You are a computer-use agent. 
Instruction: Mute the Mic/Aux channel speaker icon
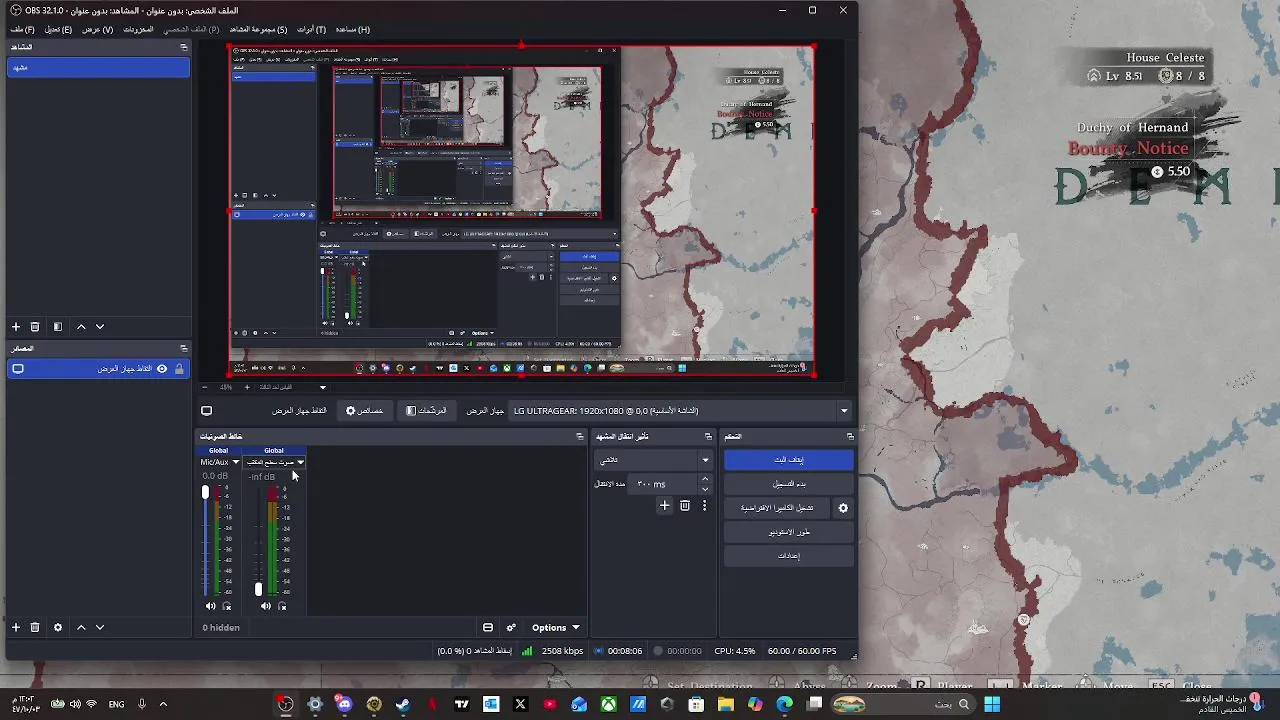[210, 606]
